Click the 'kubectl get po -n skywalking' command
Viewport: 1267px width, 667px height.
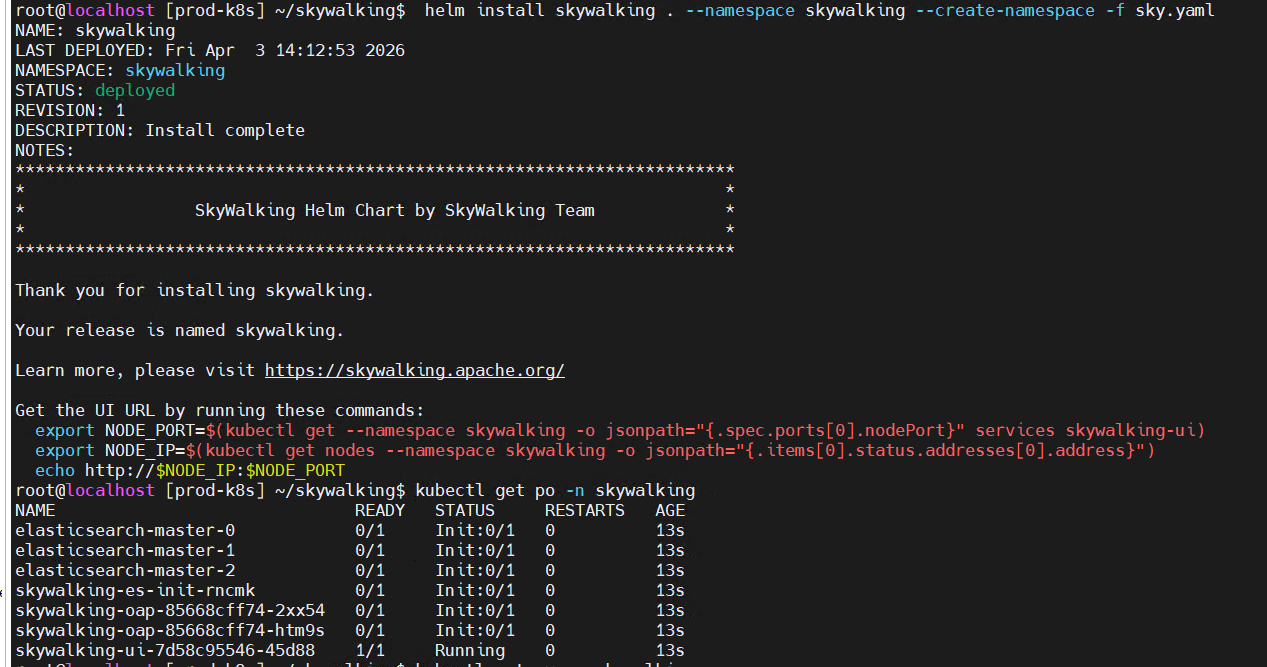(555, 490)
